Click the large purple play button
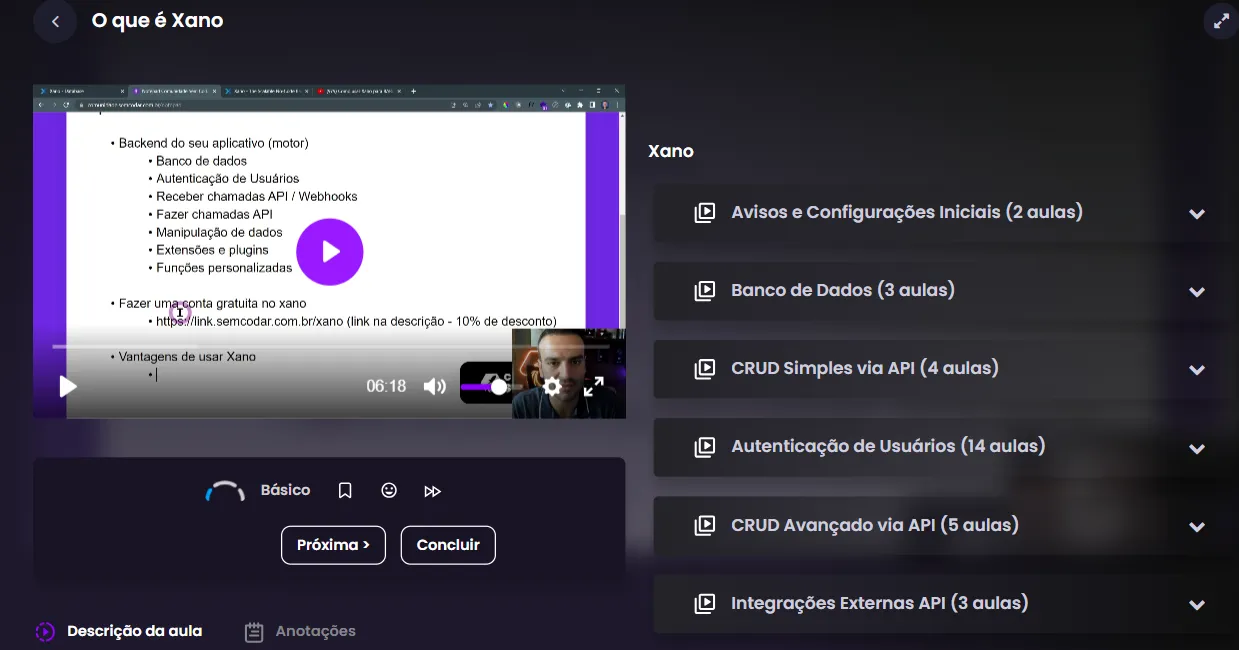 point(330,252)
